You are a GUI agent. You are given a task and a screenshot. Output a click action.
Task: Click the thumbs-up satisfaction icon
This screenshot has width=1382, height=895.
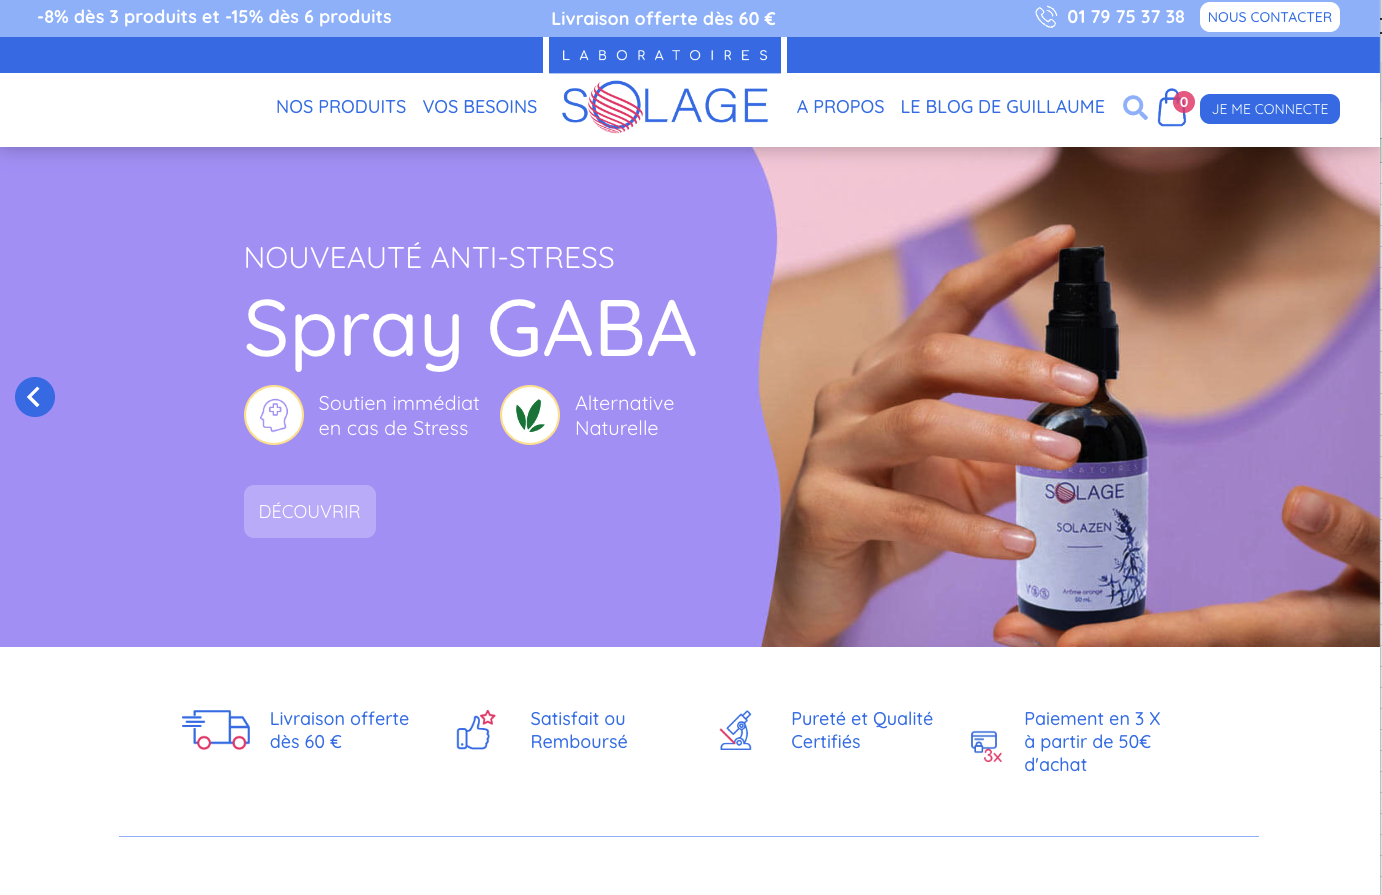click(x=476, y=730)
